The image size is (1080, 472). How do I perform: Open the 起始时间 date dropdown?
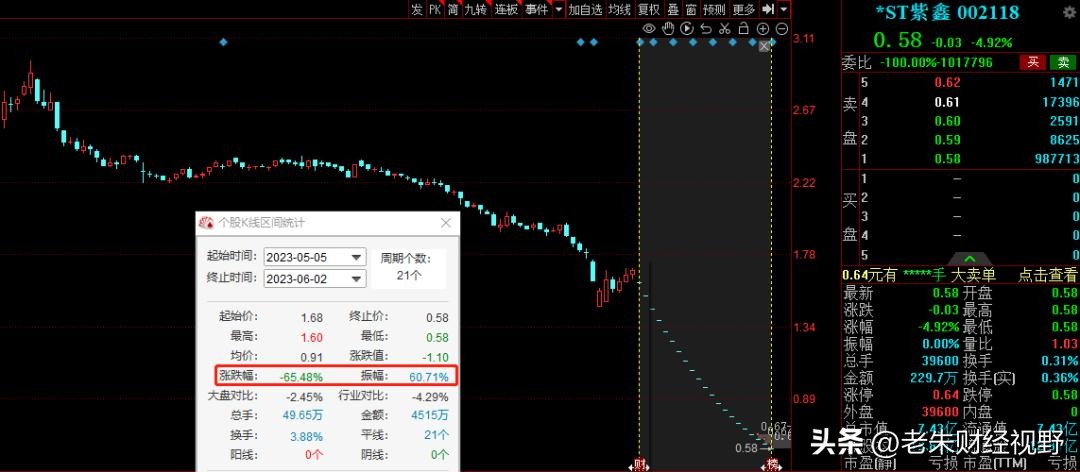[x=356, y=257]
